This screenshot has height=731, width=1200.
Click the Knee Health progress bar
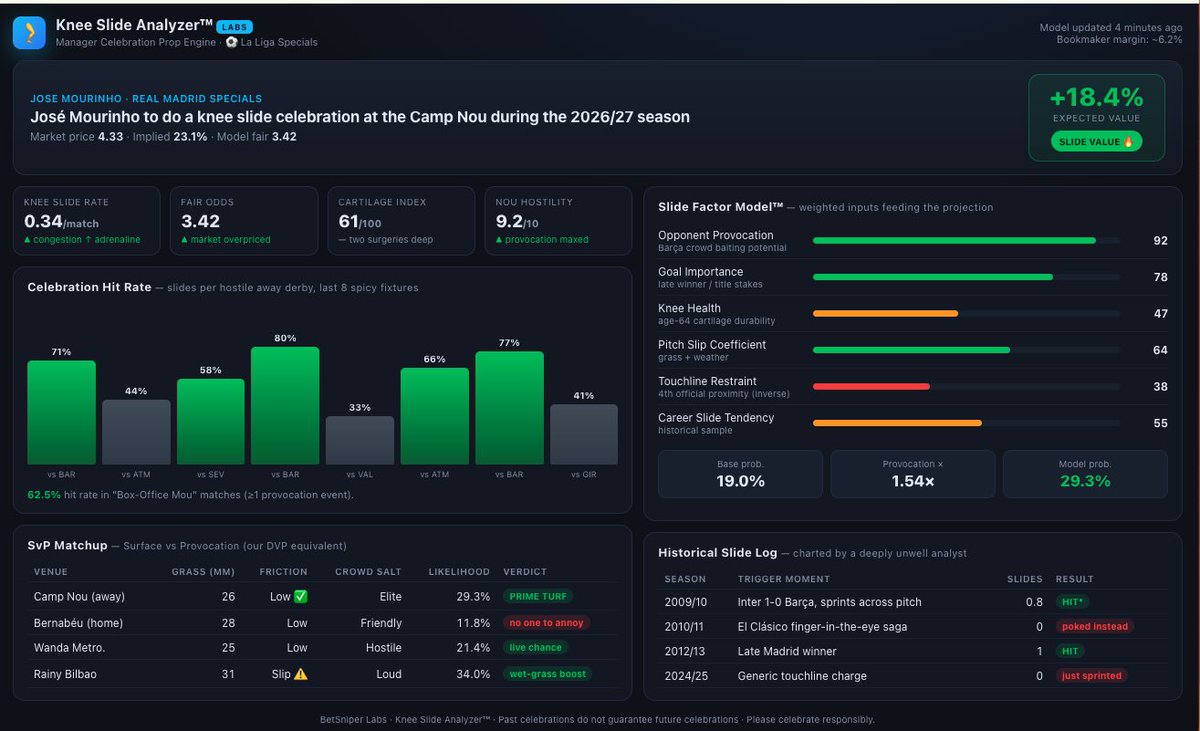(966, 314)
